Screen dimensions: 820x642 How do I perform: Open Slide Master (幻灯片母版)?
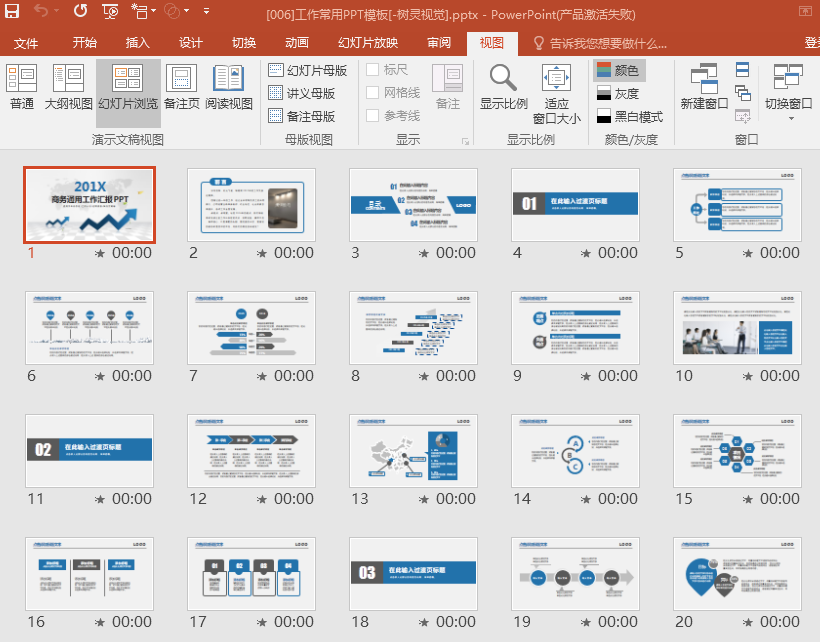308,71
